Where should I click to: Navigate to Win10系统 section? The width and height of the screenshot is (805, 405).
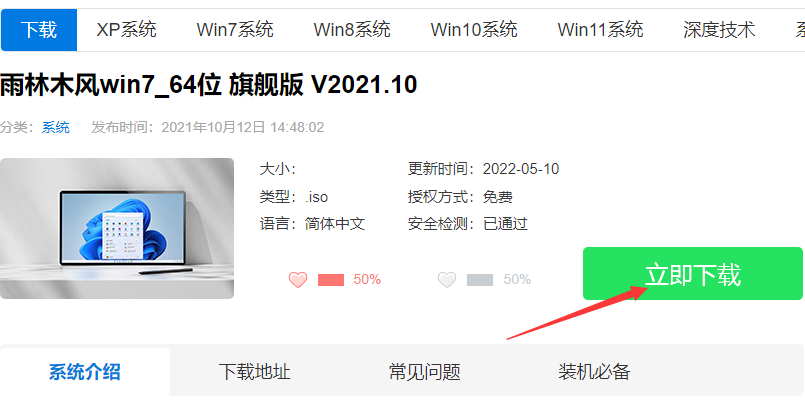[474, 30]
